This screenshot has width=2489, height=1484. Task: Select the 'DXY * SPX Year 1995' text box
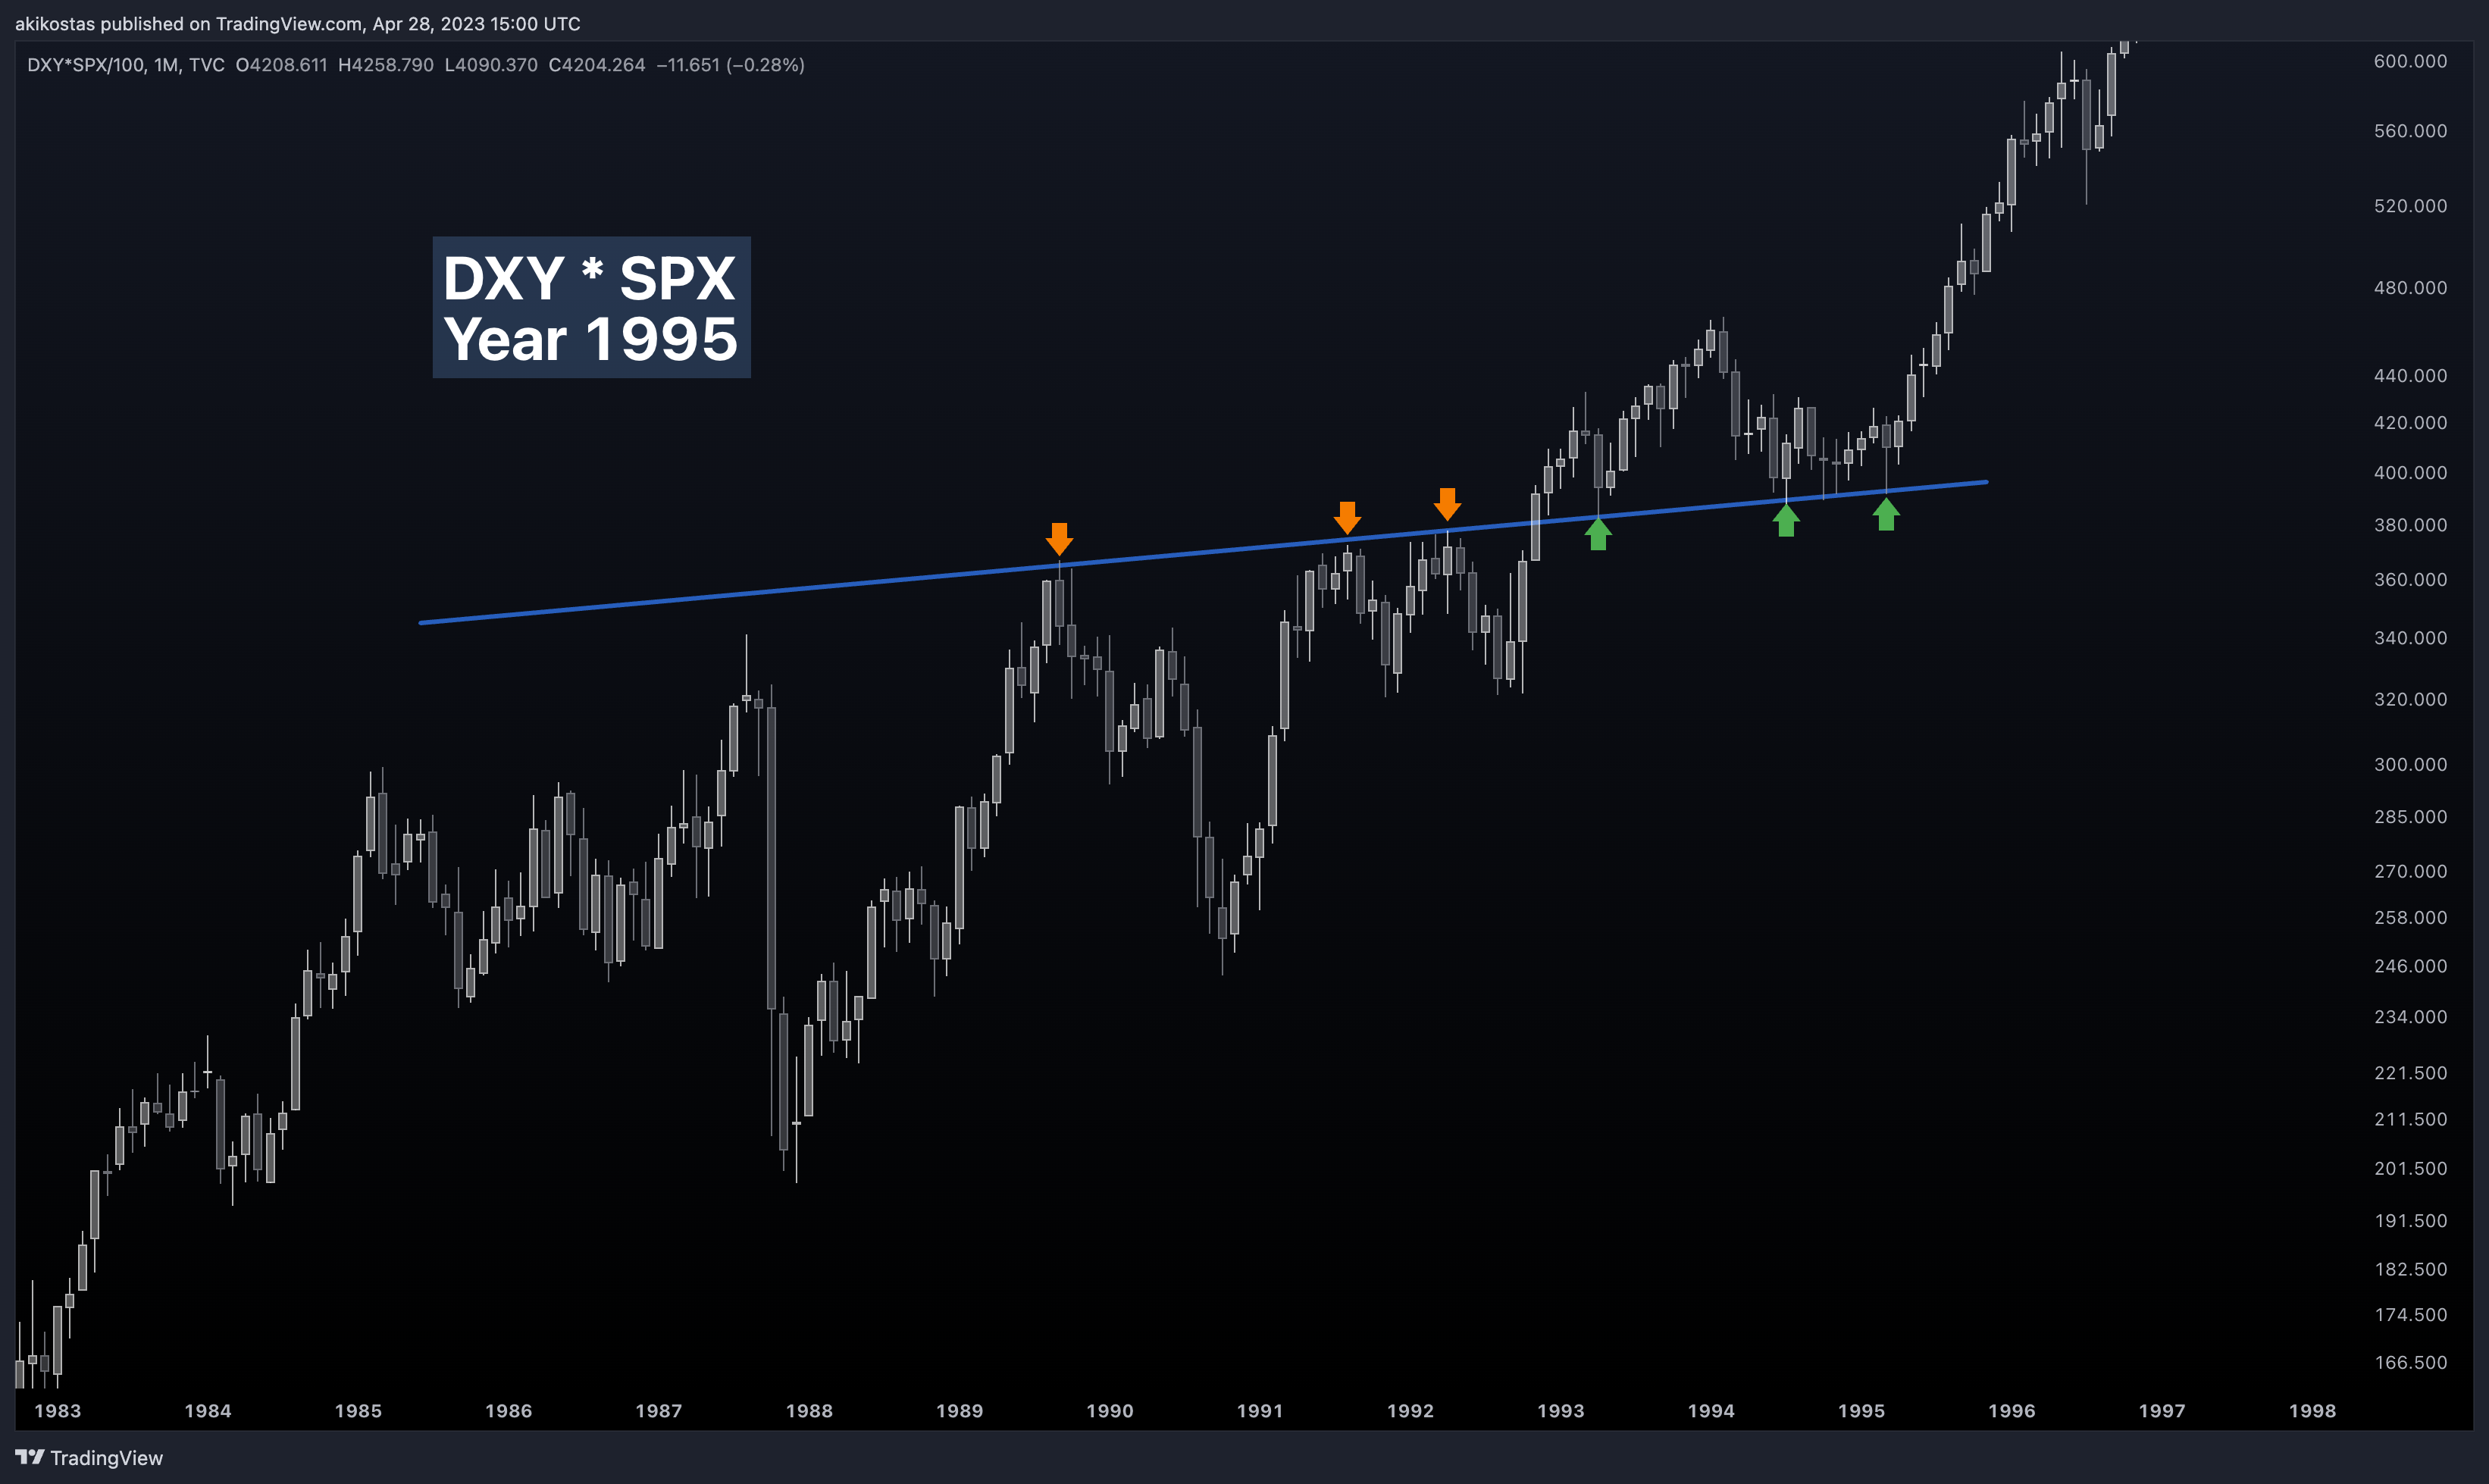pyautogui.click(x=591, y=307)
